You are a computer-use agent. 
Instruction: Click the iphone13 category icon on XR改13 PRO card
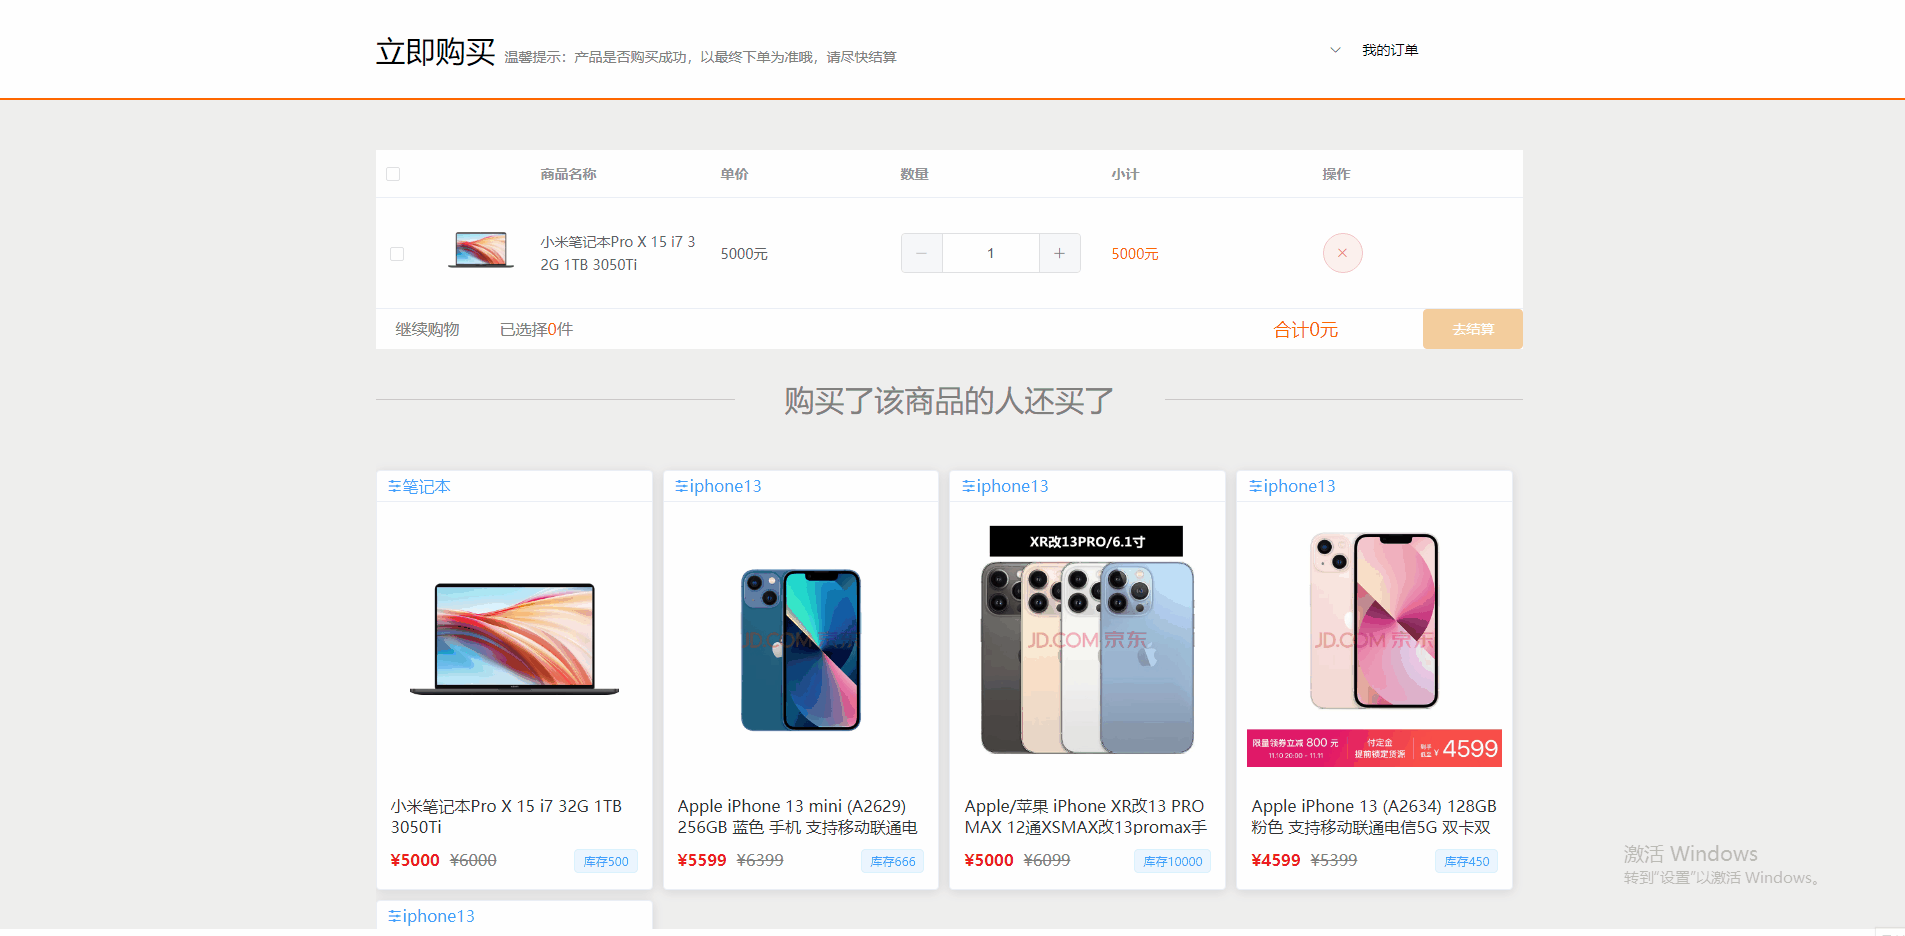coord(968,486)
